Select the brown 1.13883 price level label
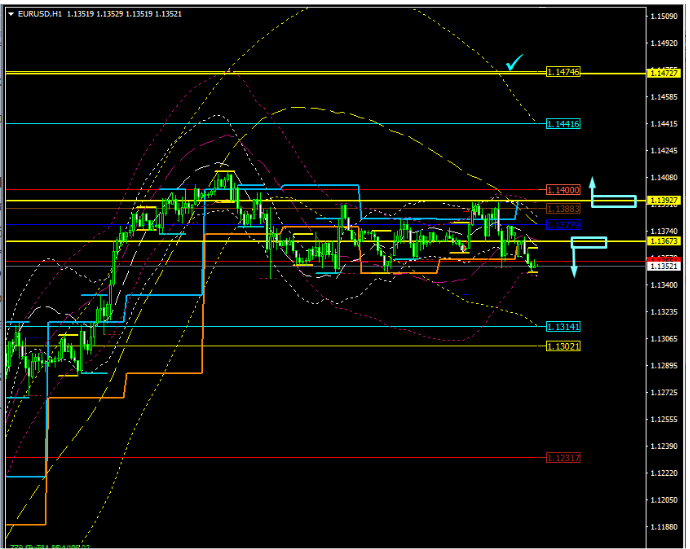This screenshot has height=549, width=690. pos(563,208)
